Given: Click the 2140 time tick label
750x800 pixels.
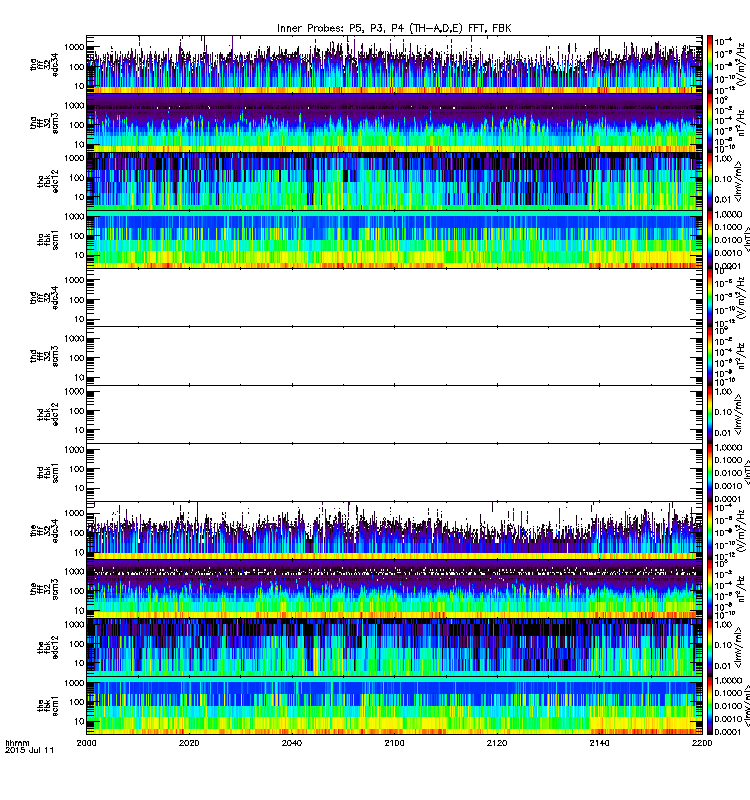Looking at the screenshot, I should 599,743.
